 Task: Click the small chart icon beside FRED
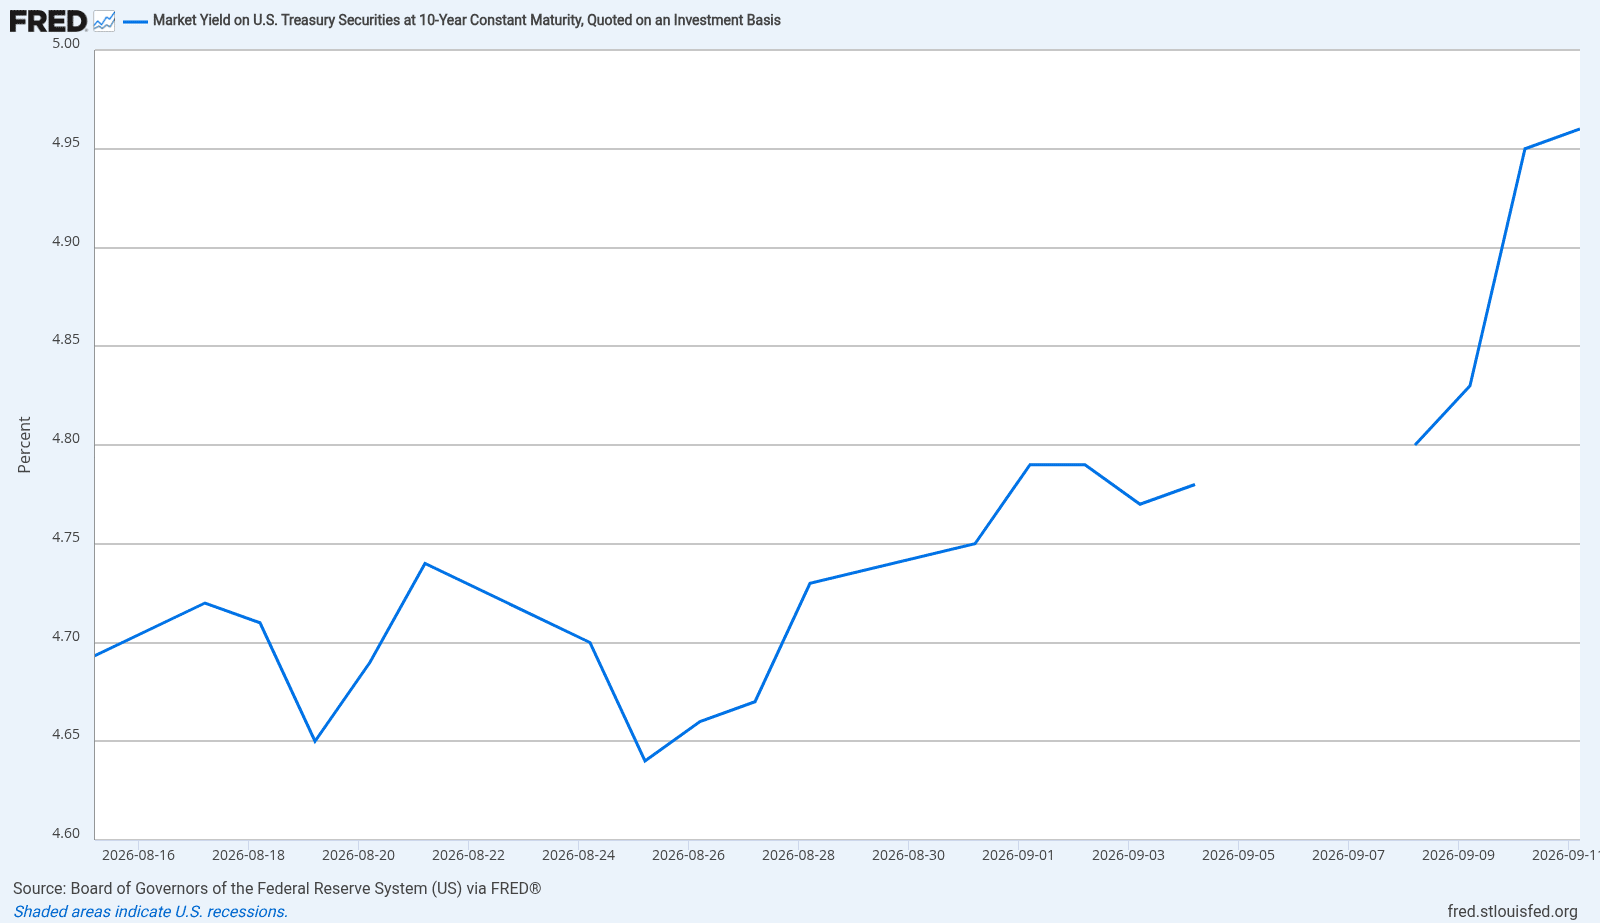(x=104, y=21)
